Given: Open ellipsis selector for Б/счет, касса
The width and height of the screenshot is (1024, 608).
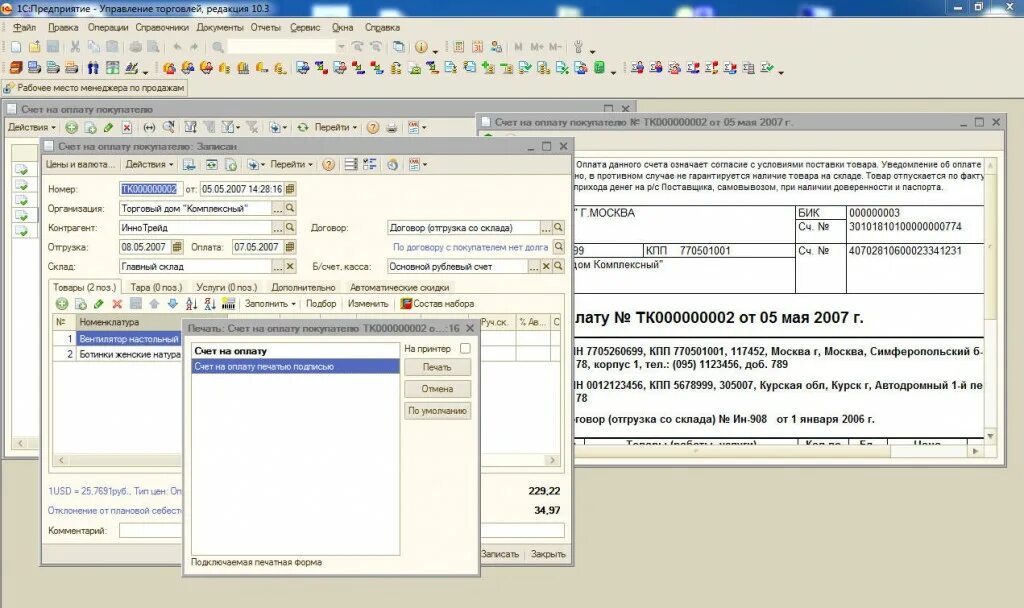Looking at the screenshot, I should [x=534, y=266].
